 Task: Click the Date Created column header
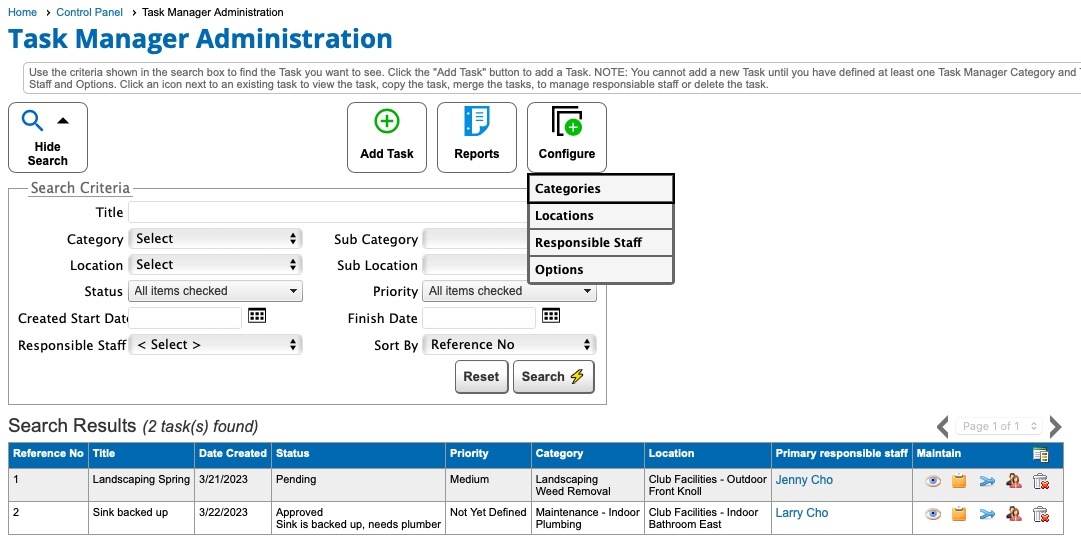pyautogui.click(x=233, y=454)
